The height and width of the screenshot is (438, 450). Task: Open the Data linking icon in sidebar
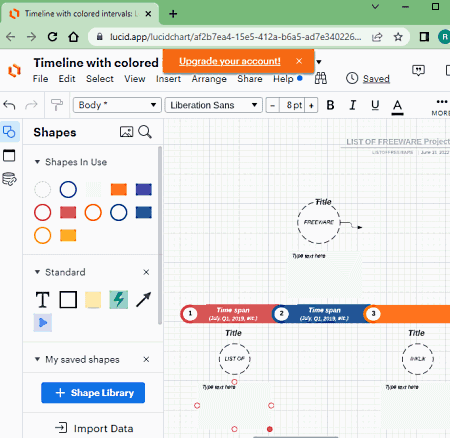(9, 179)
